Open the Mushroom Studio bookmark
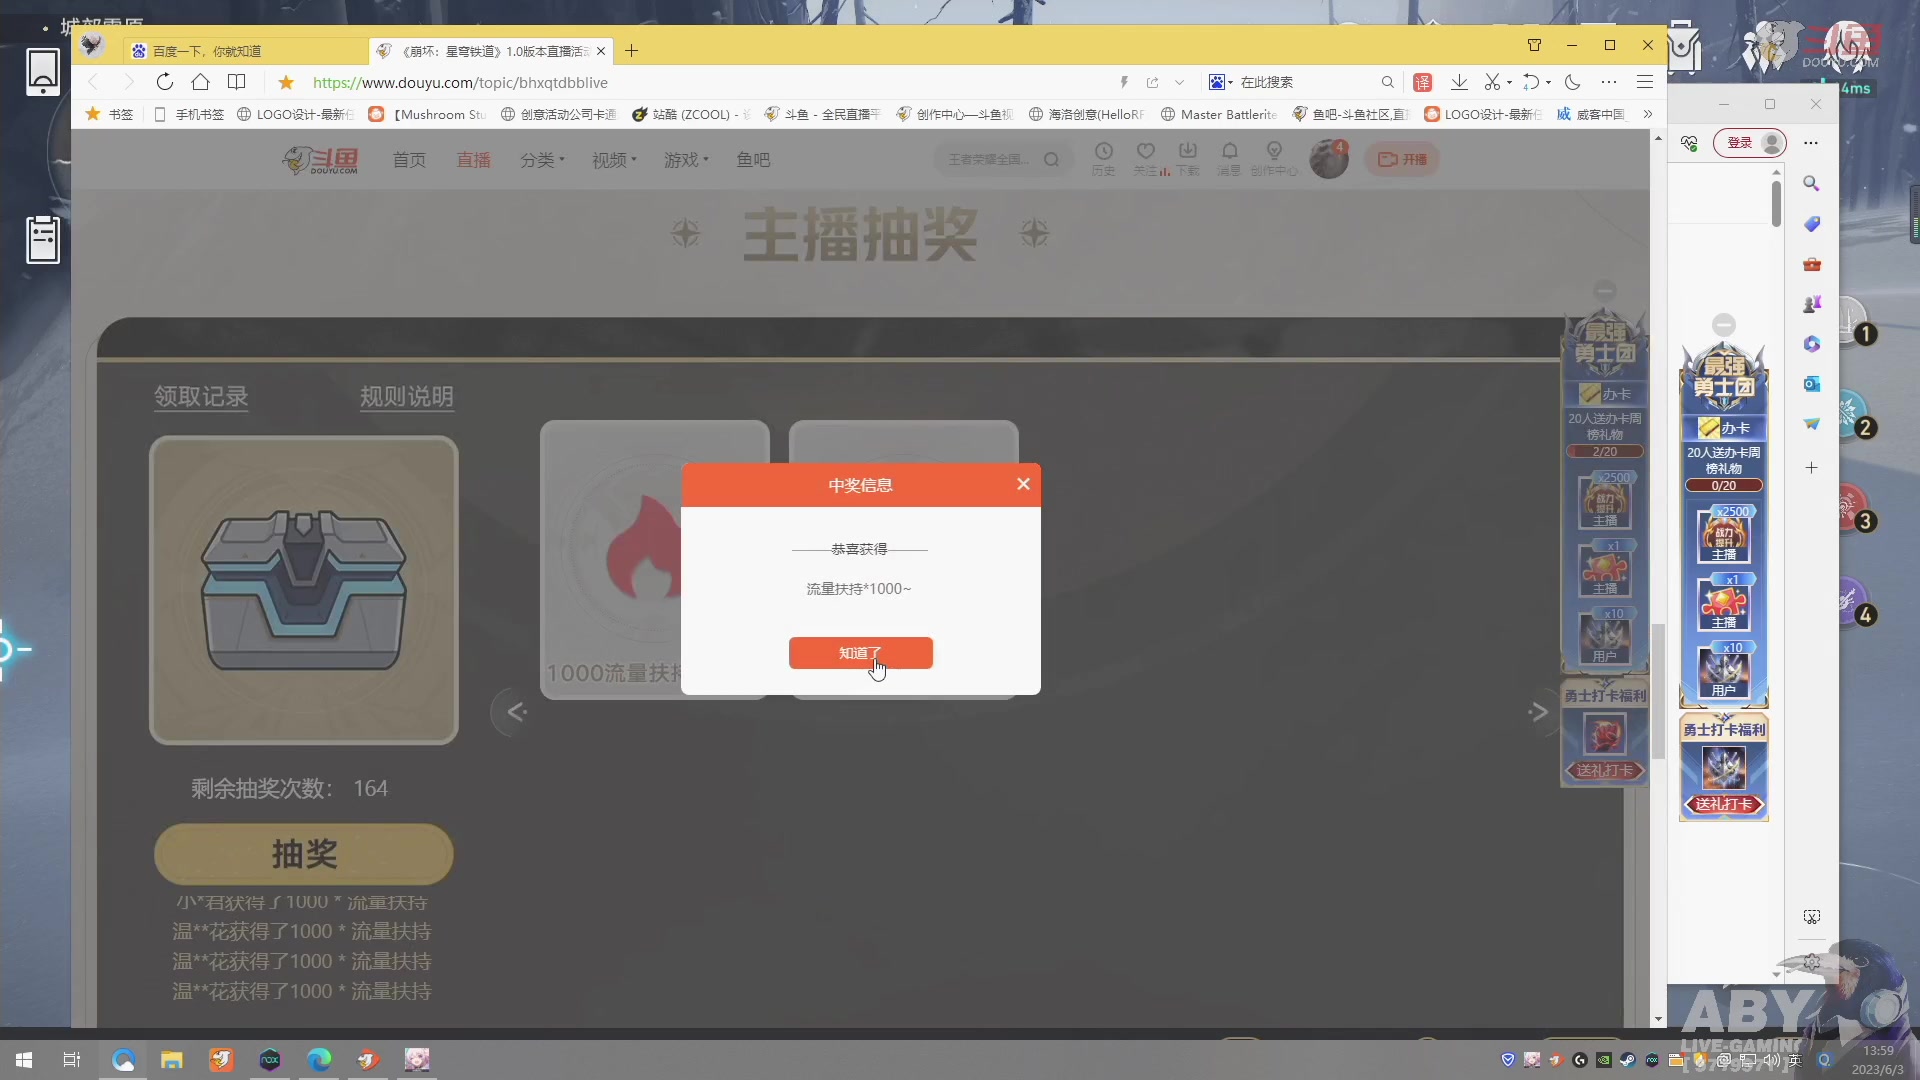Screen dimensions: 1920x1080 click(427, 114)
